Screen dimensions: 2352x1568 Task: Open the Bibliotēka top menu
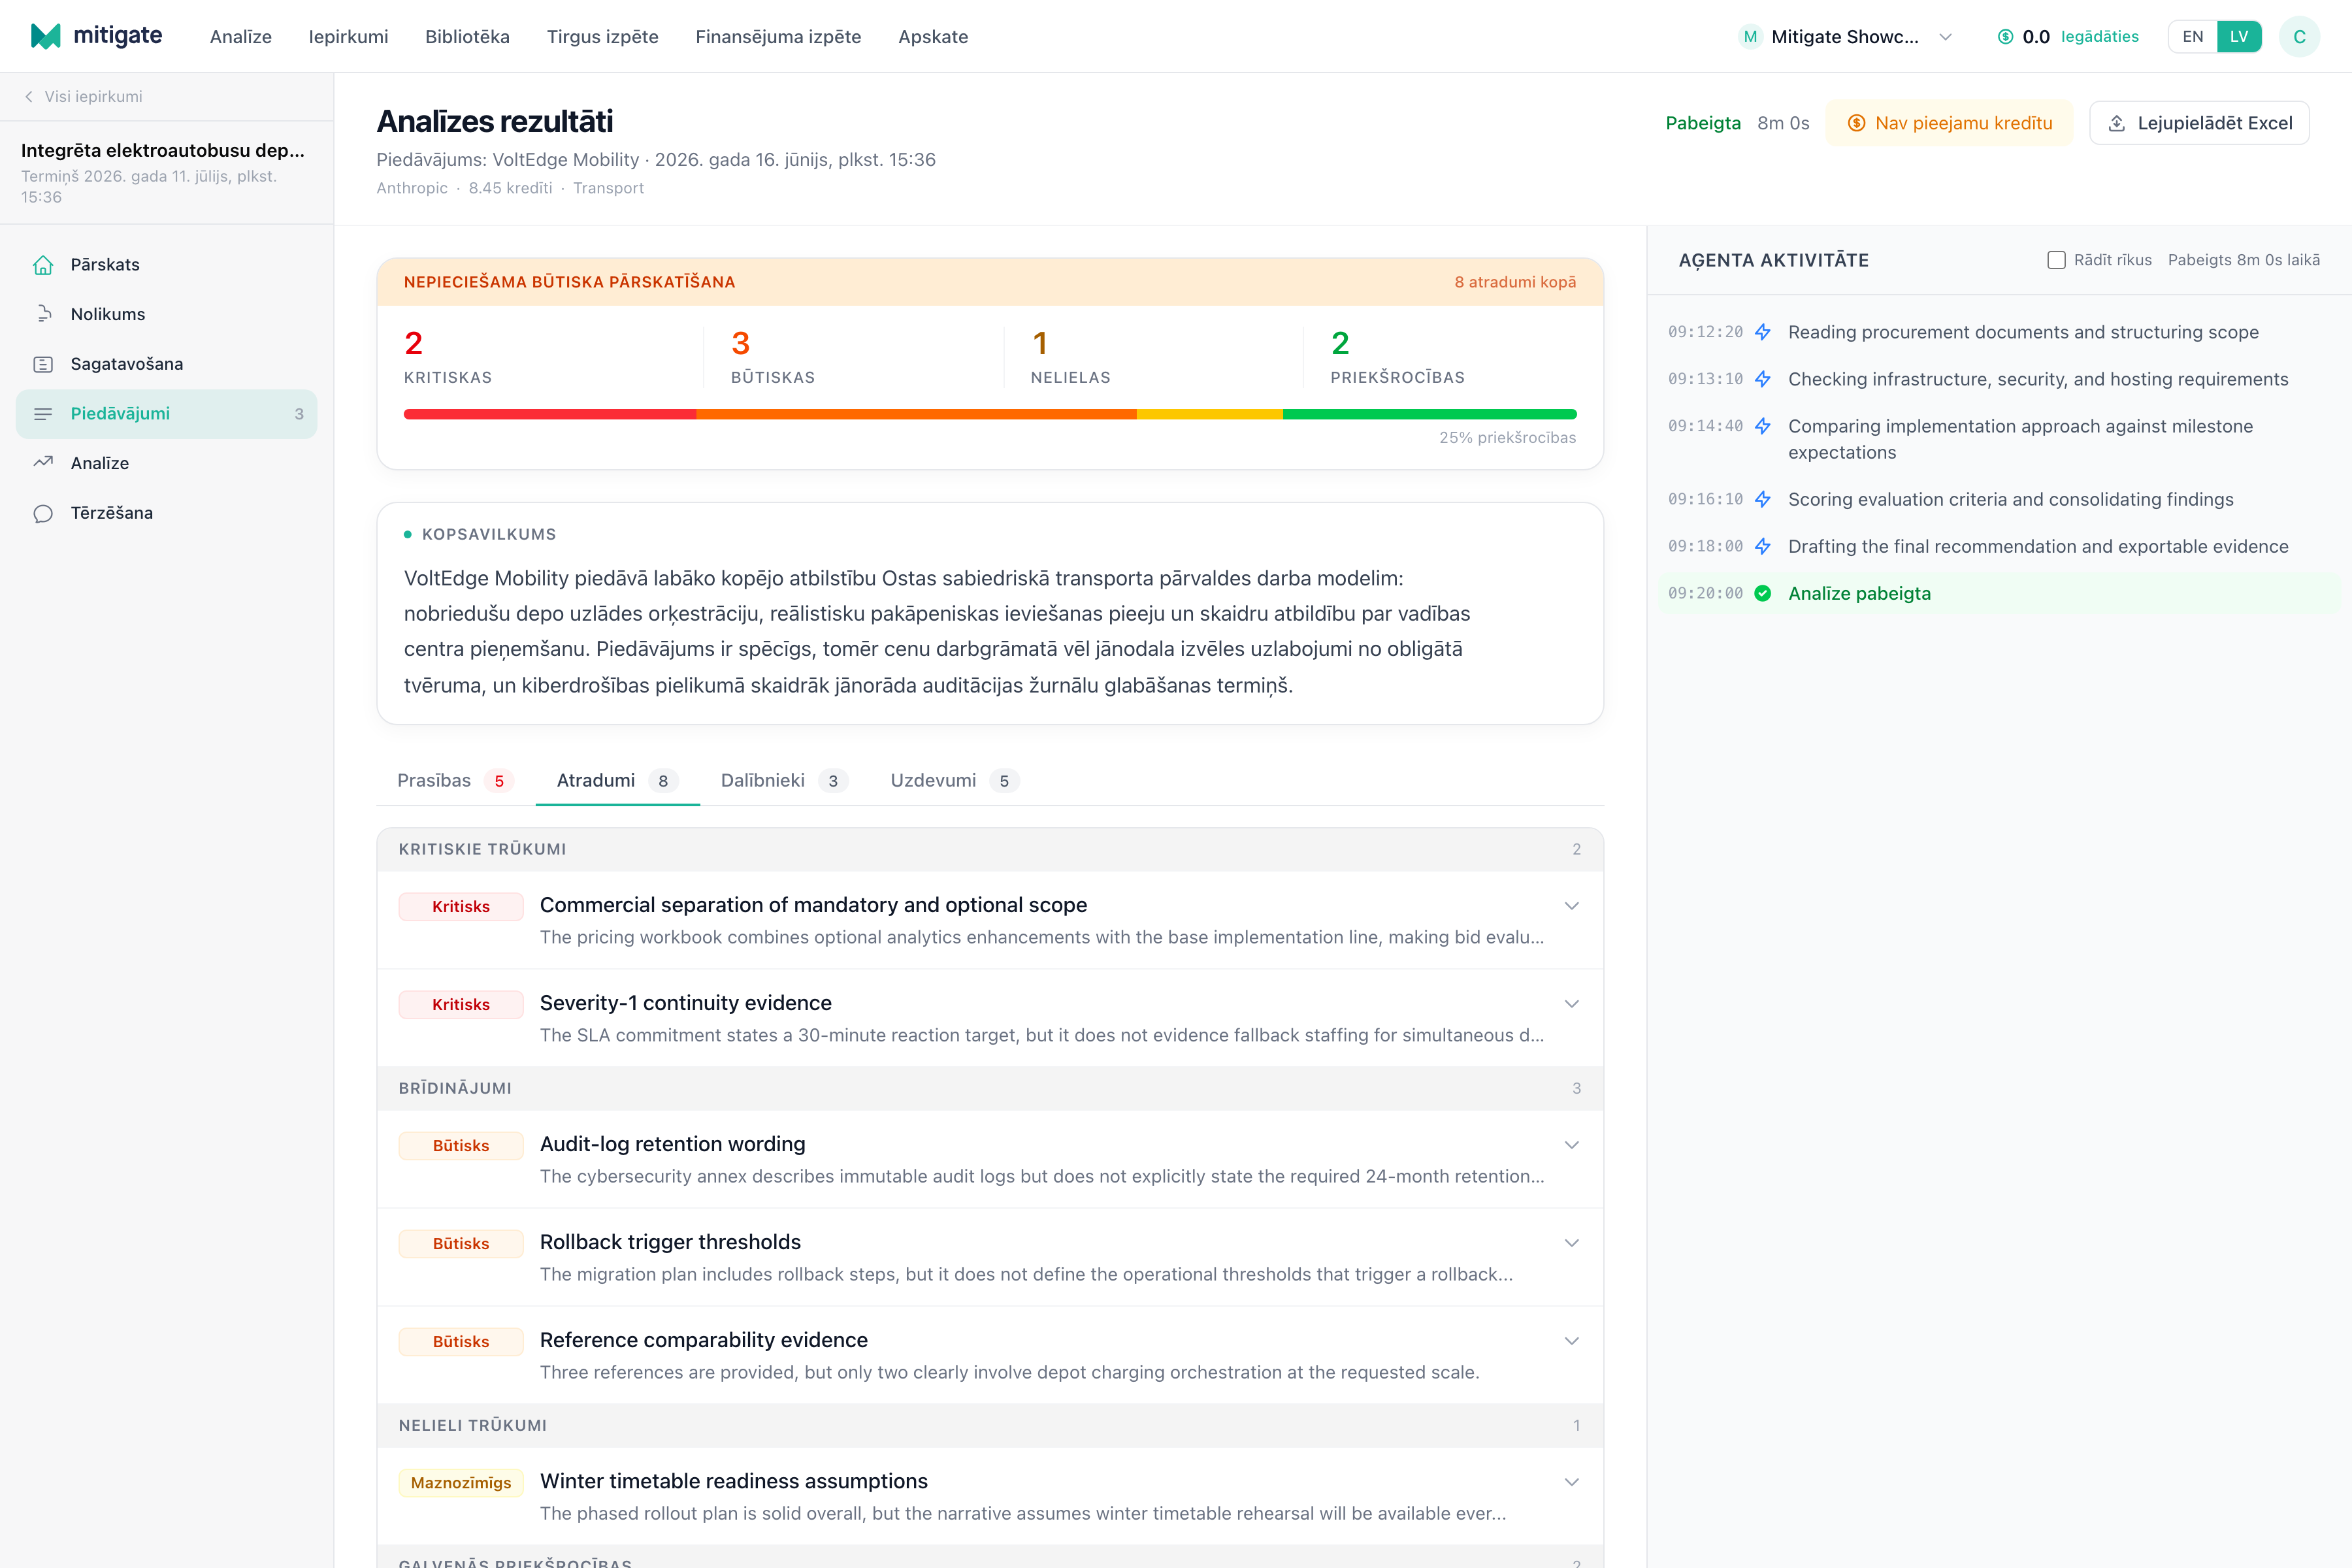[467, 37]
